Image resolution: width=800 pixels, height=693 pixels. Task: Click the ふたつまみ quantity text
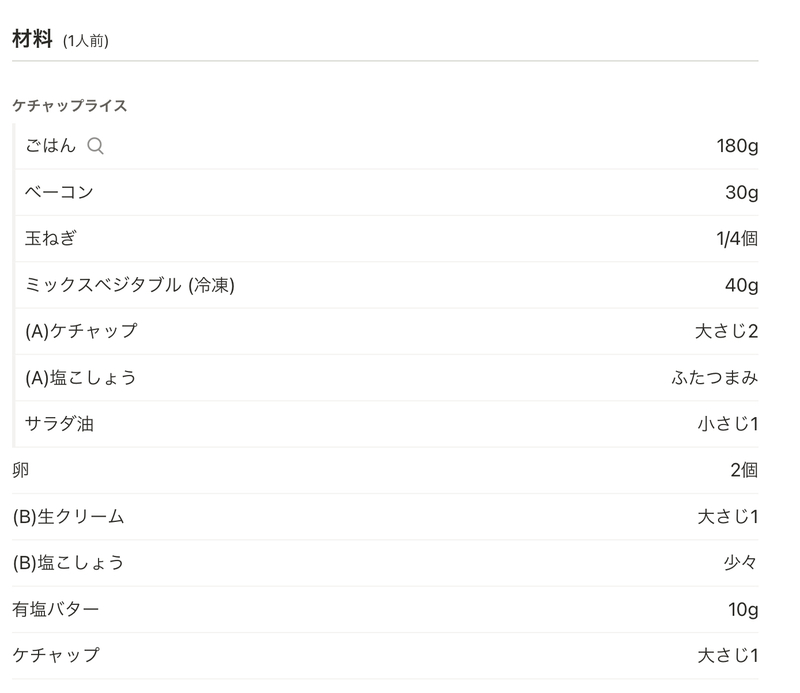tap(715, 378)
